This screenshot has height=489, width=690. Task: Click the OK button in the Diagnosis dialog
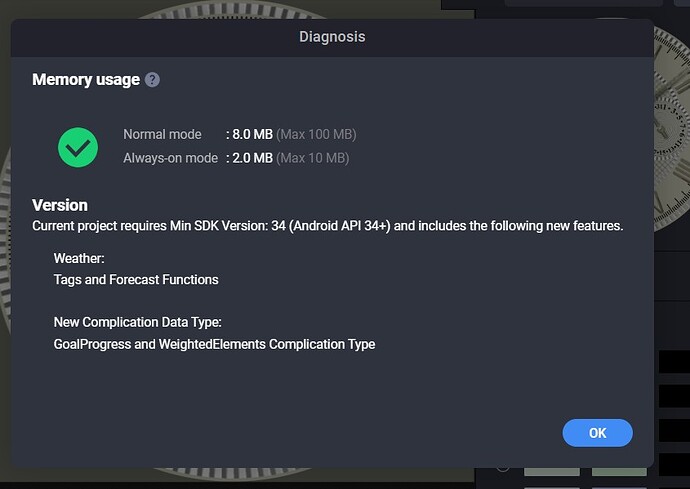(x=597, y=433)
